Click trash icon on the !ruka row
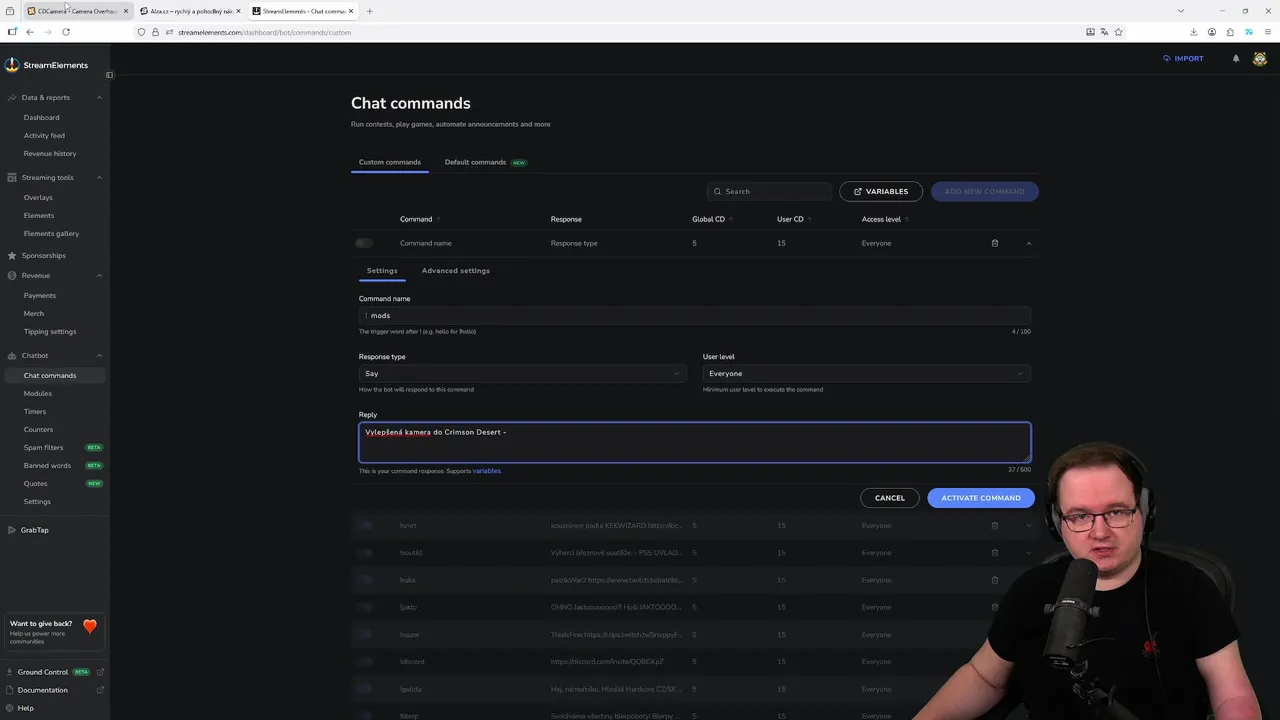Viewport: 1280px width, 720px height. pyautogui.click(x=995, y=580)
